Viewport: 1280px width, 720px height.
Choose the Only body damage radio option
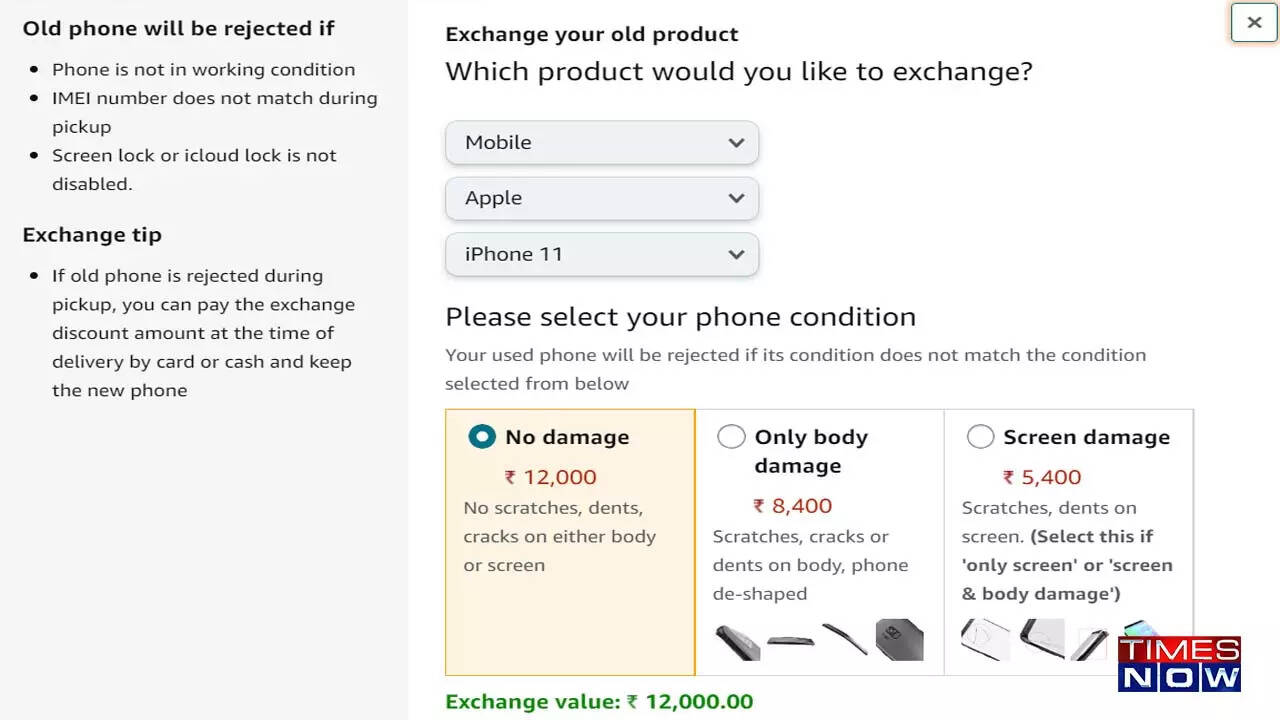coord(731,437)
